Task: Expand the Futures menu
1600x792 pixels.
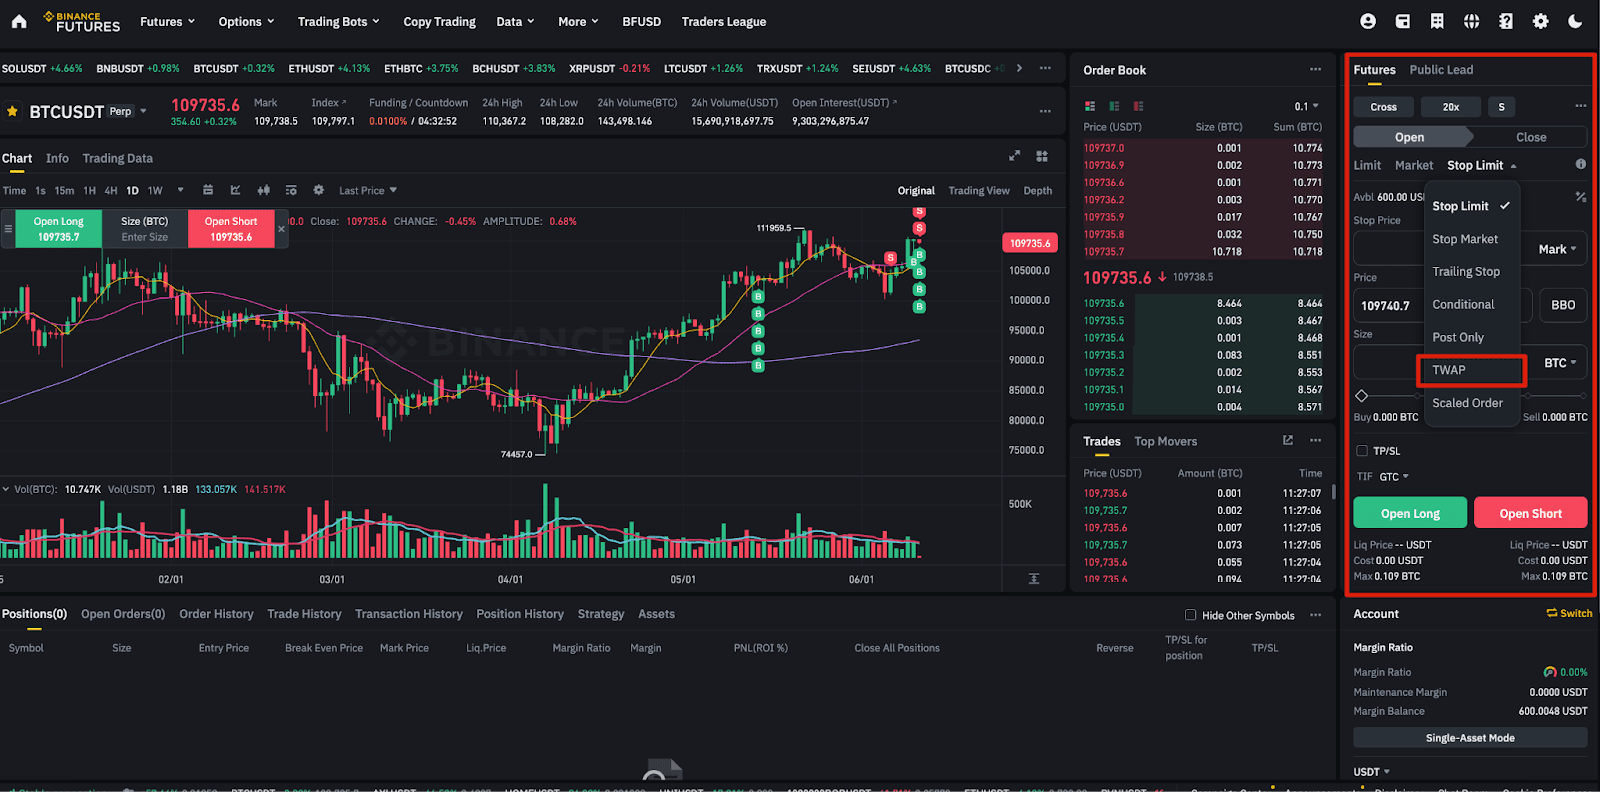Action: [x=168, y=21]
